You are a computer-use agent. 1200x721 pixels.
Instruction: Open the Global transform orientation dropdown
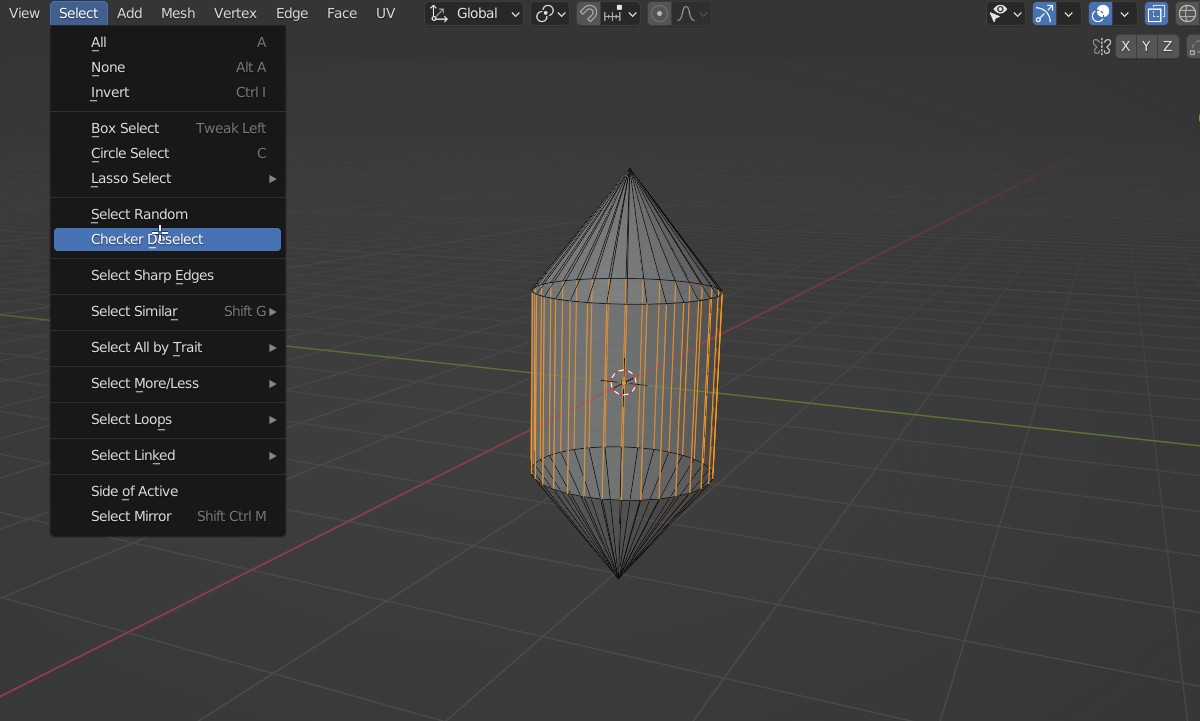click(475, 14)
